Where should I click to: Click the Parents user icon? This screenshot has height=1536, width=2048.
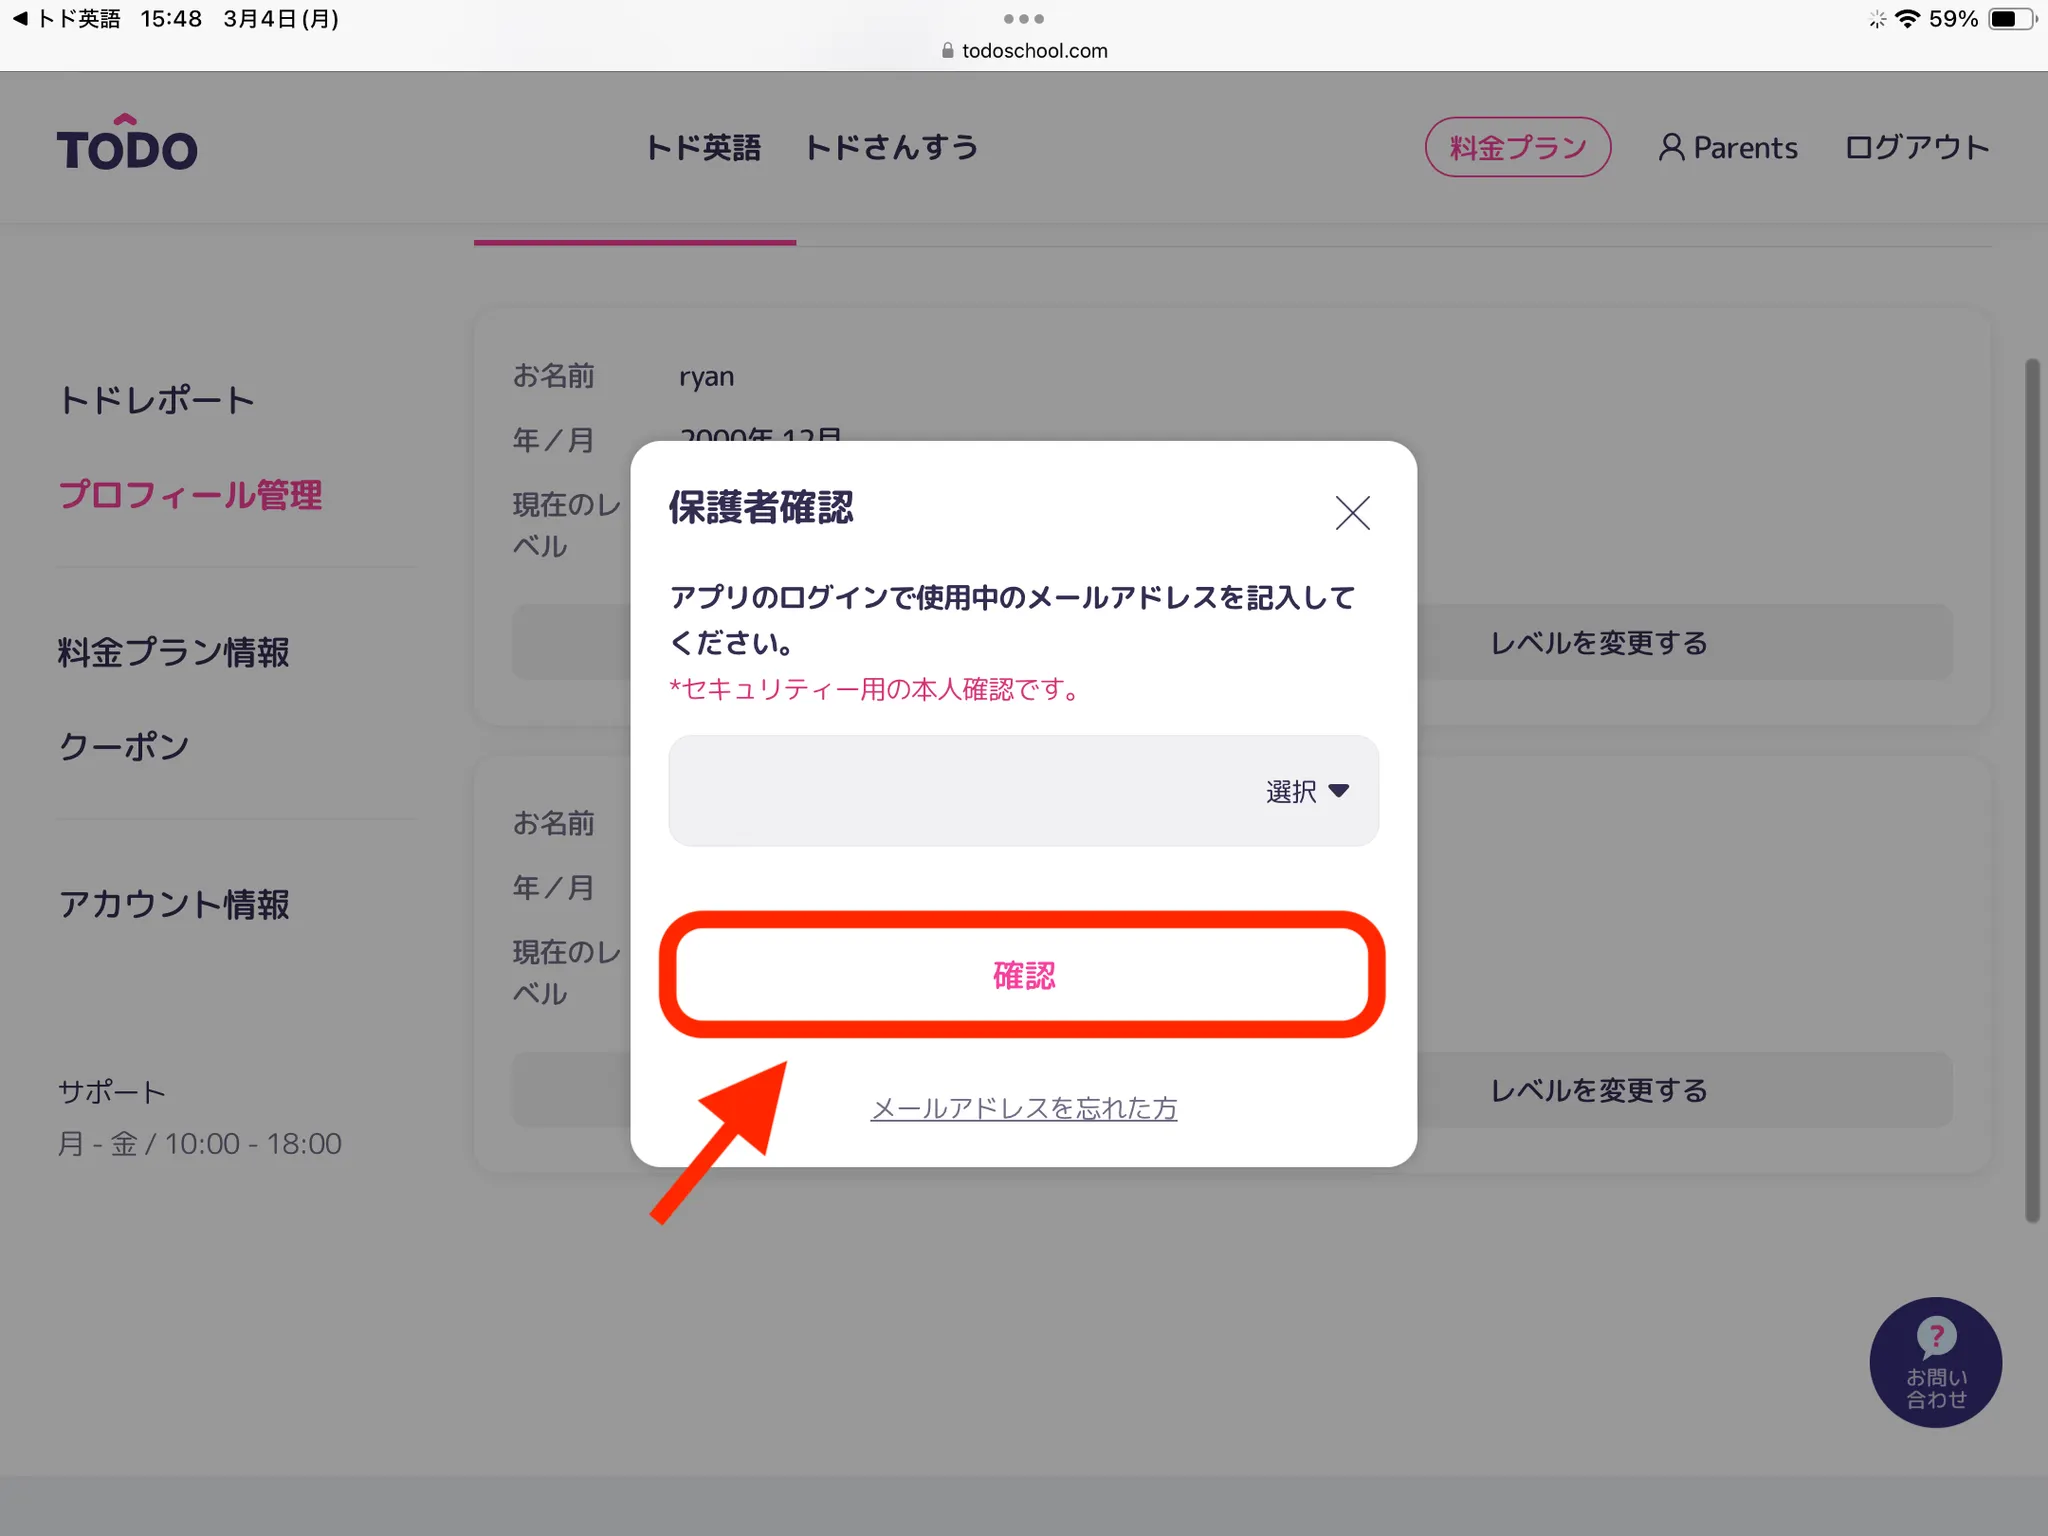coord(1671,148)
